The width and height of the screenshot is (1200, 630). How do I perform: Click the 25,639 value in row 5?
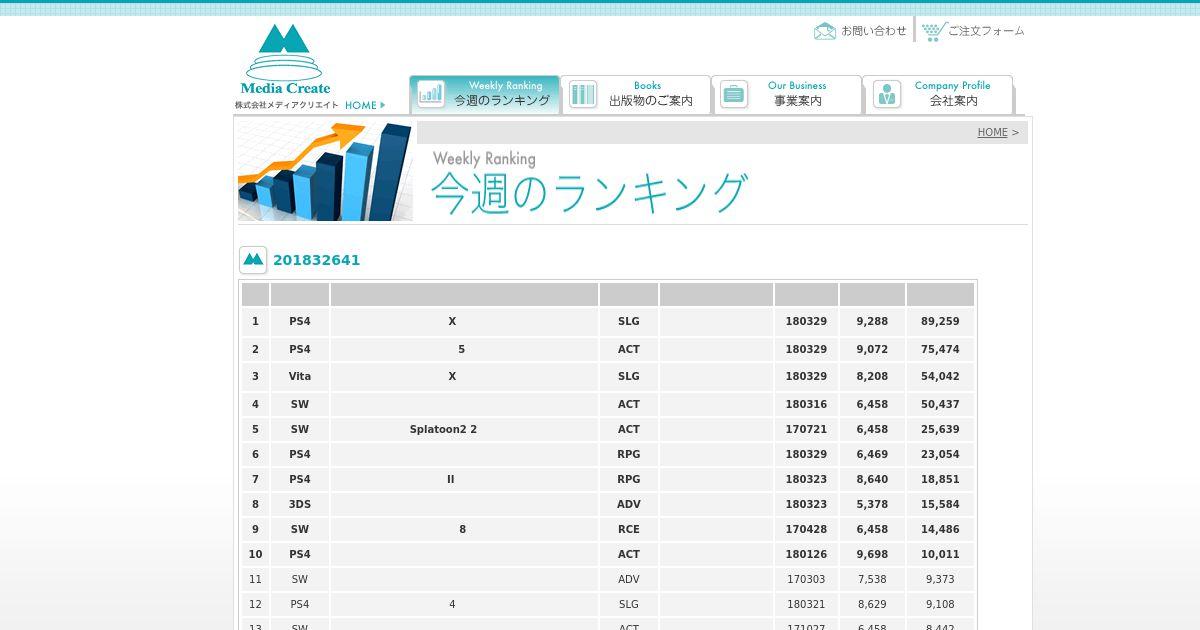pyautogui.click(x=940, y=429)
